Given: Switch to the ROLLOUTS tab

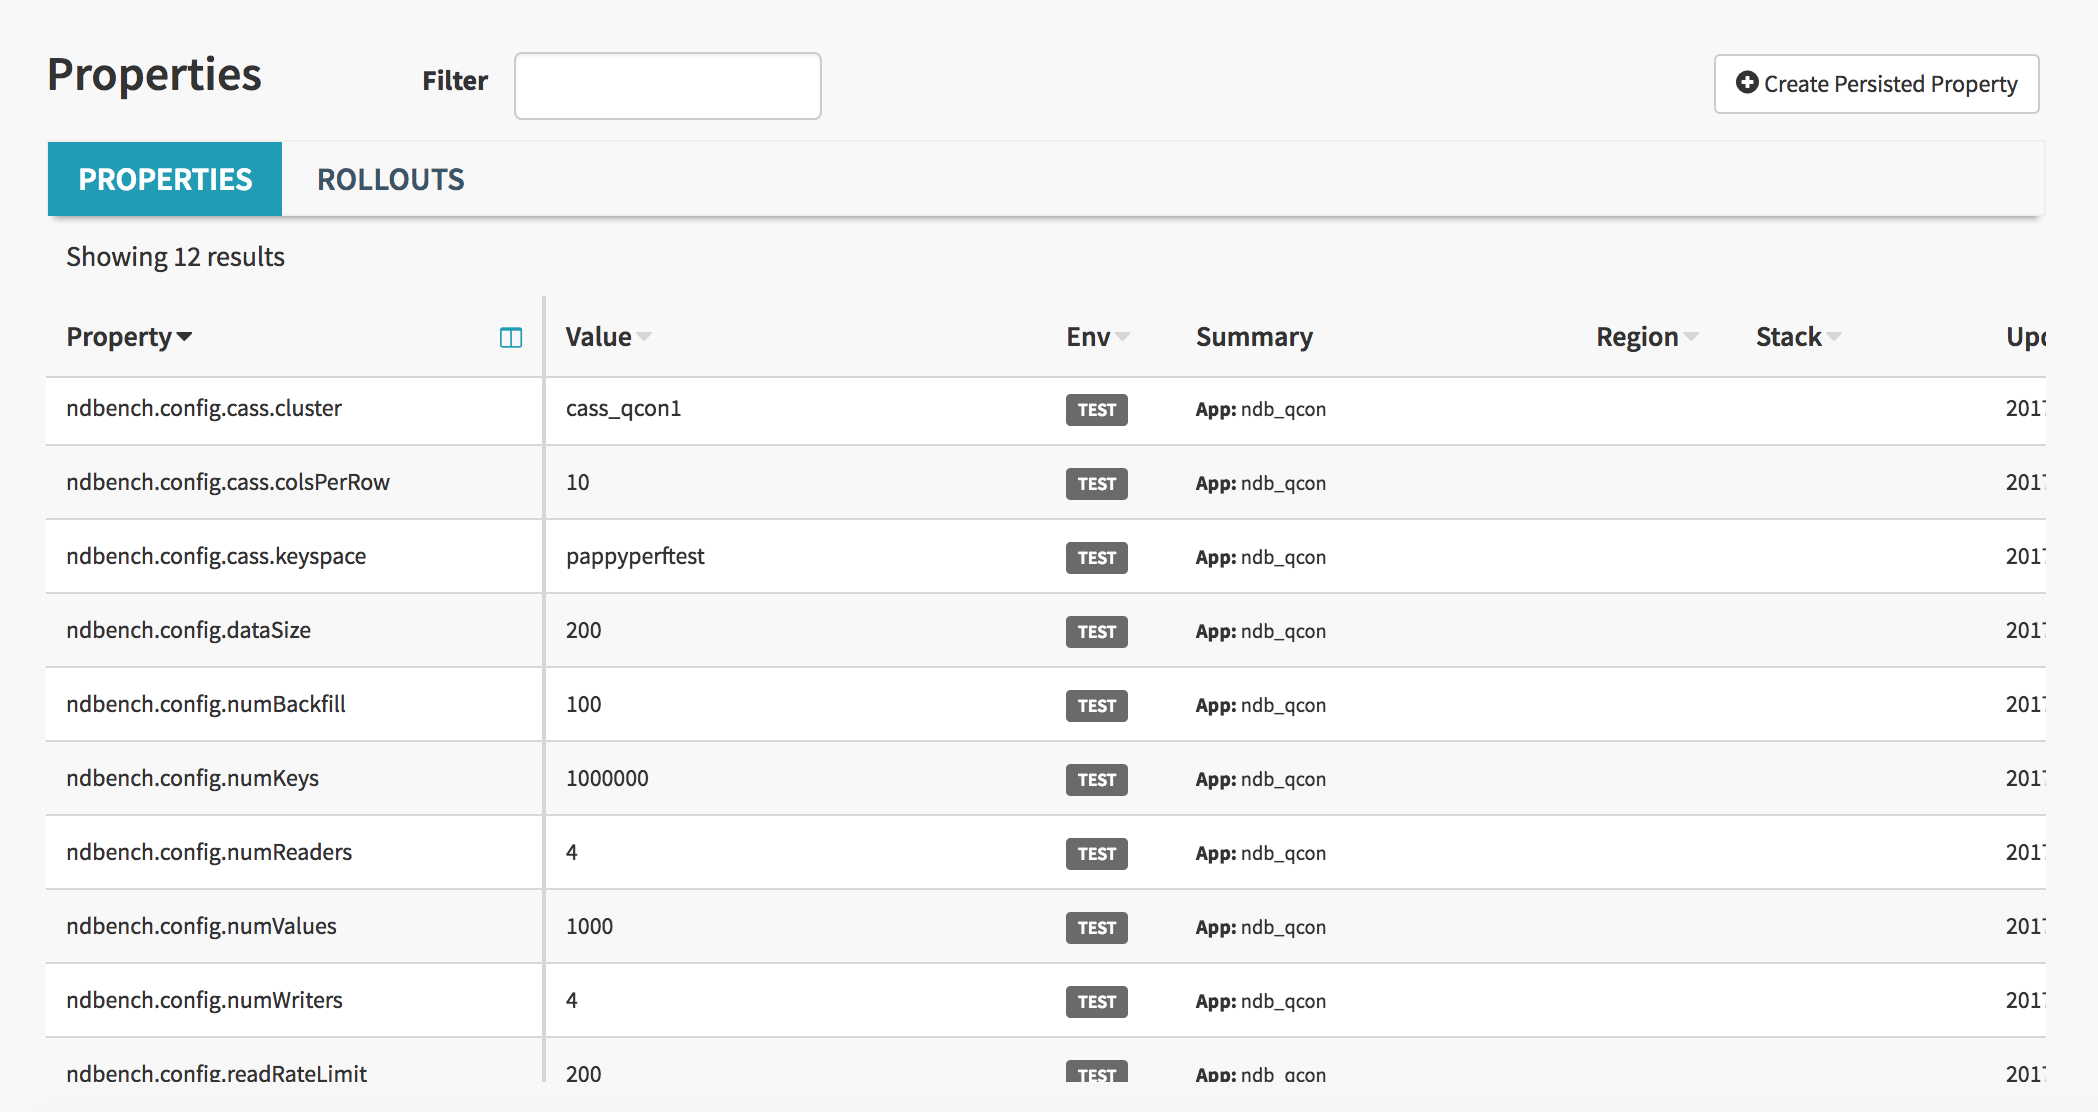Looking at the screenshot, I should (x=391, y=179).
